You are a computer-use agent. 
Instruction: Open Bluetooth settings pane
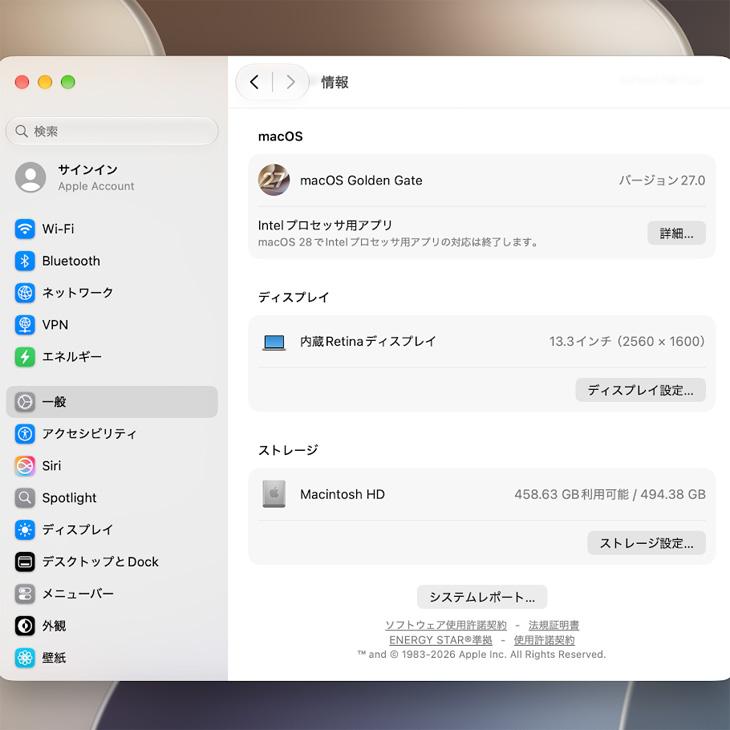[x=112, y=261]
